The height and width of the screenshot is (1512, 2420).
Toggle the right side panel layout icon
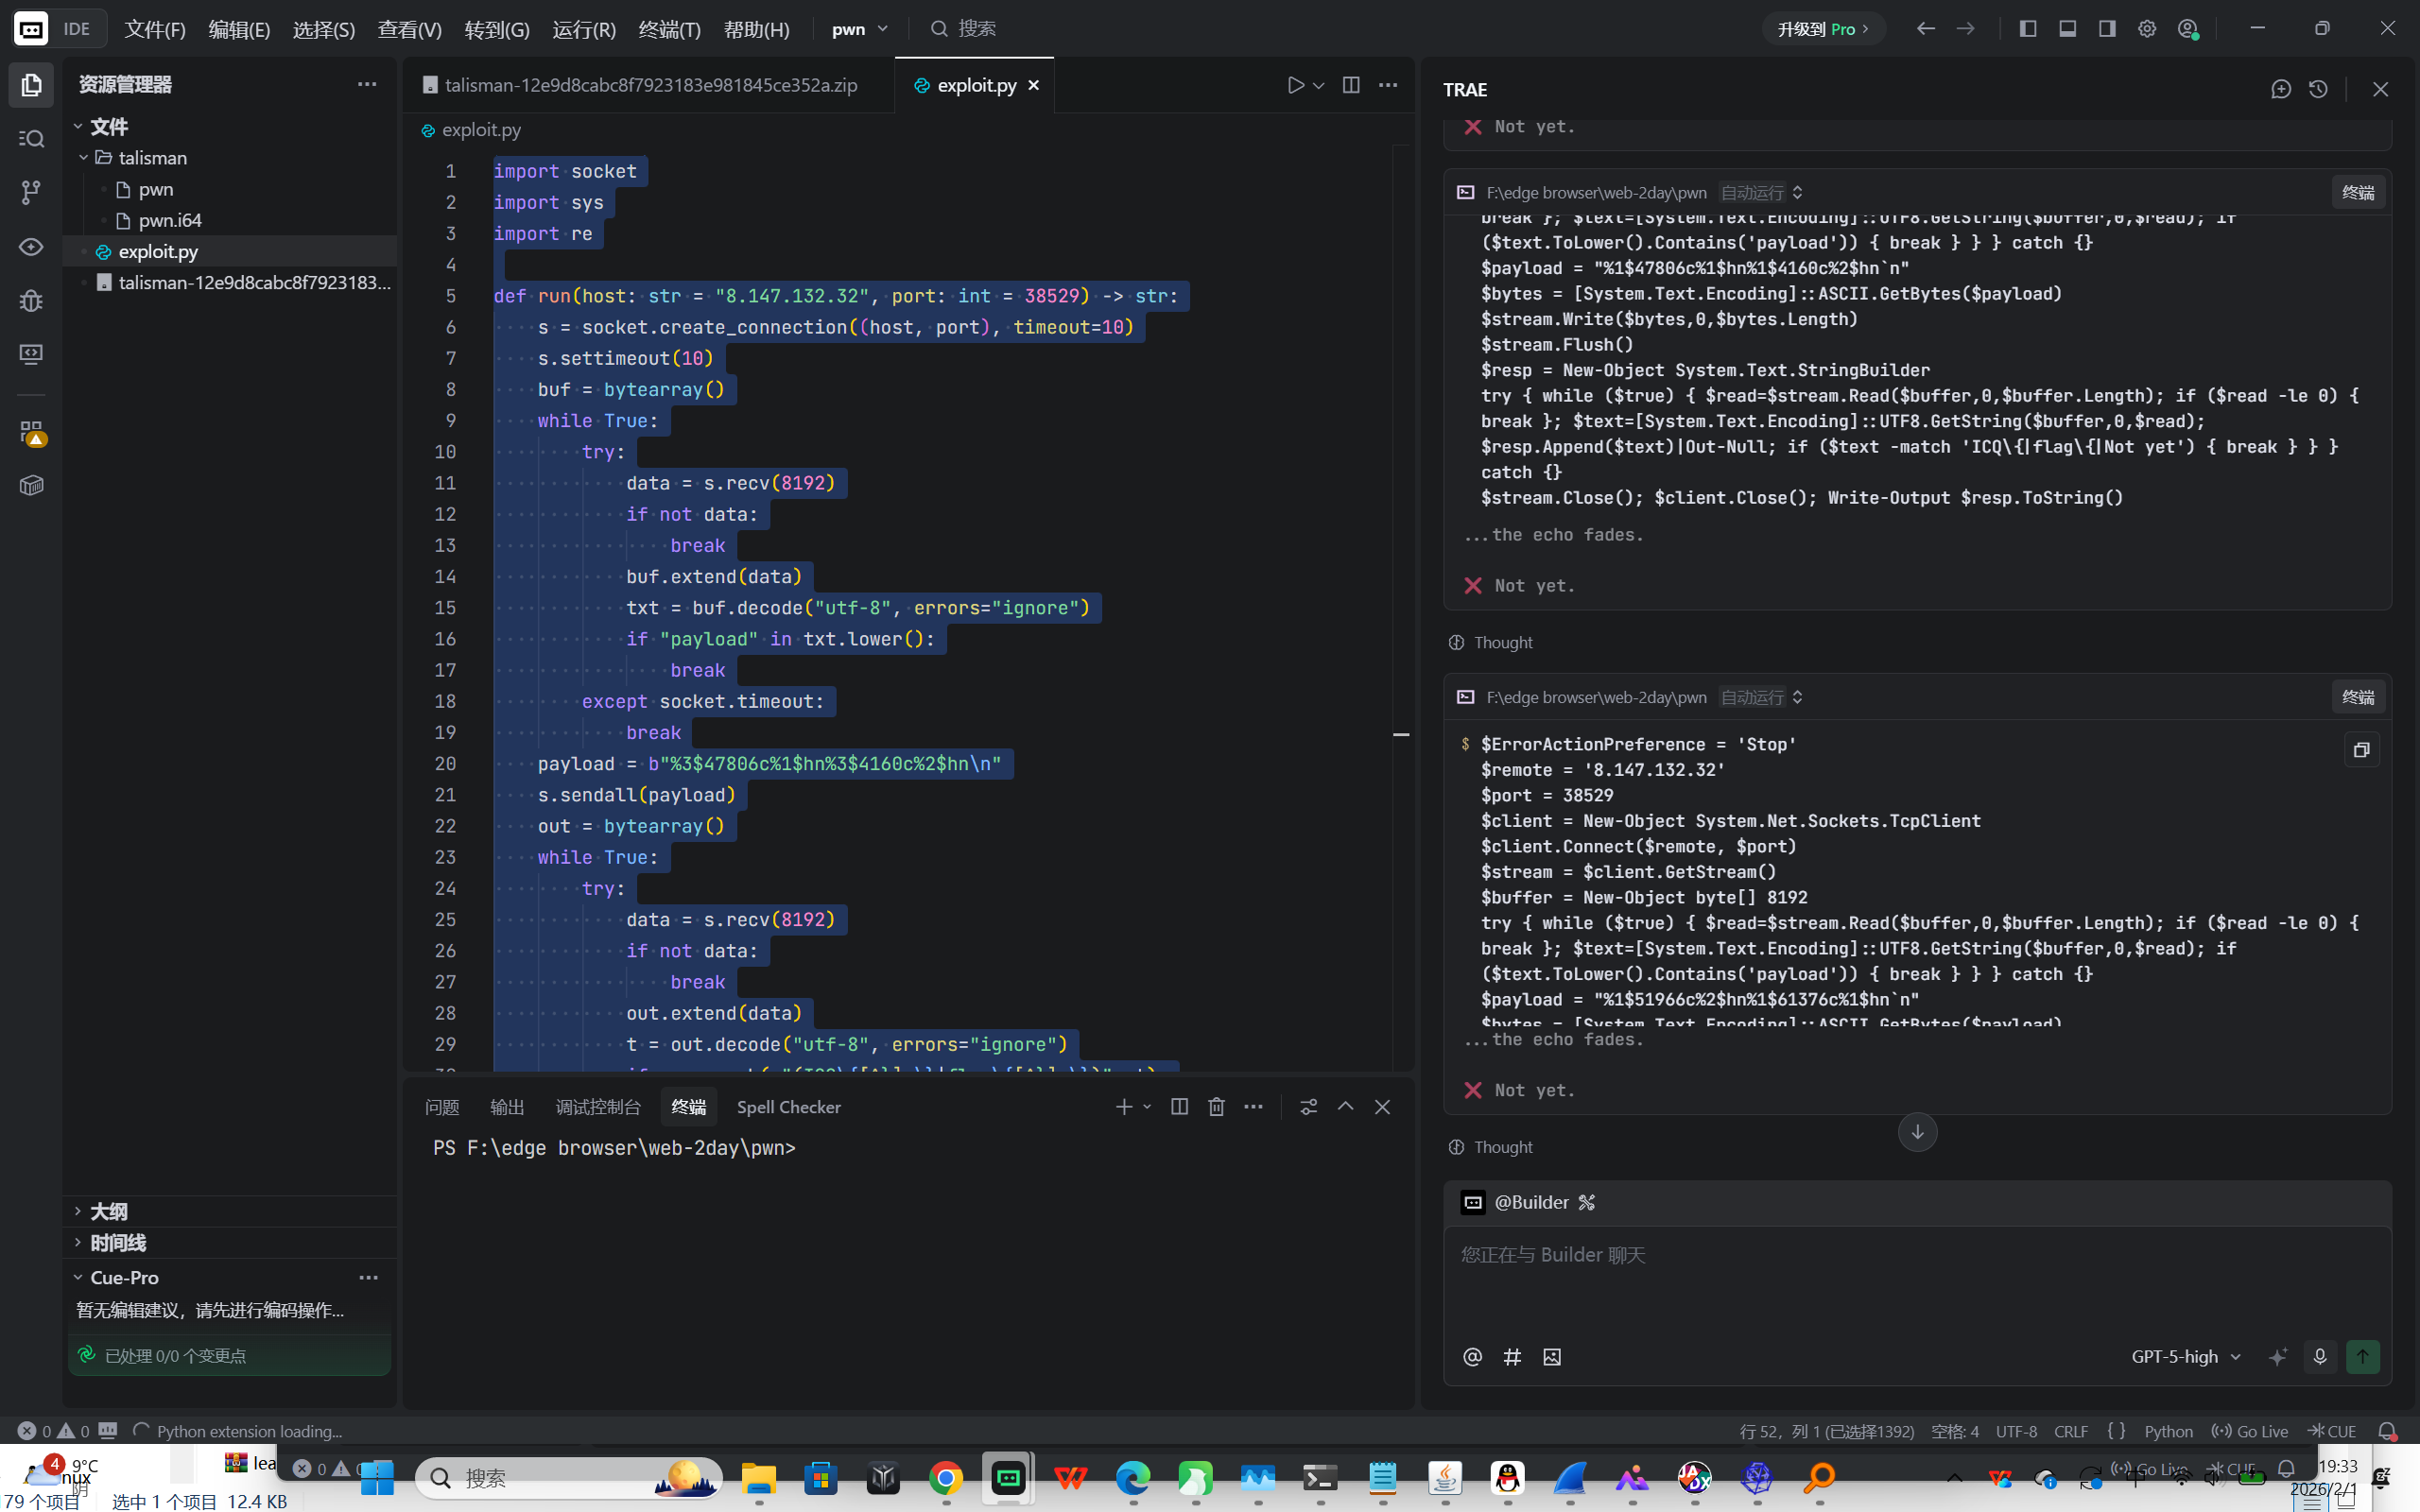[2107, 29]
